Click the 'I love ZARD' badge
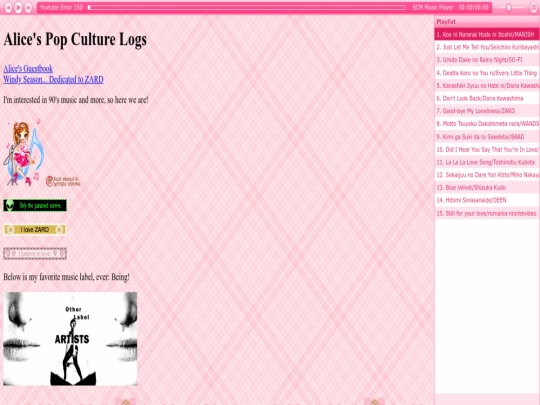540x405 pixels. pyautogui.click(x=35, y=230)
